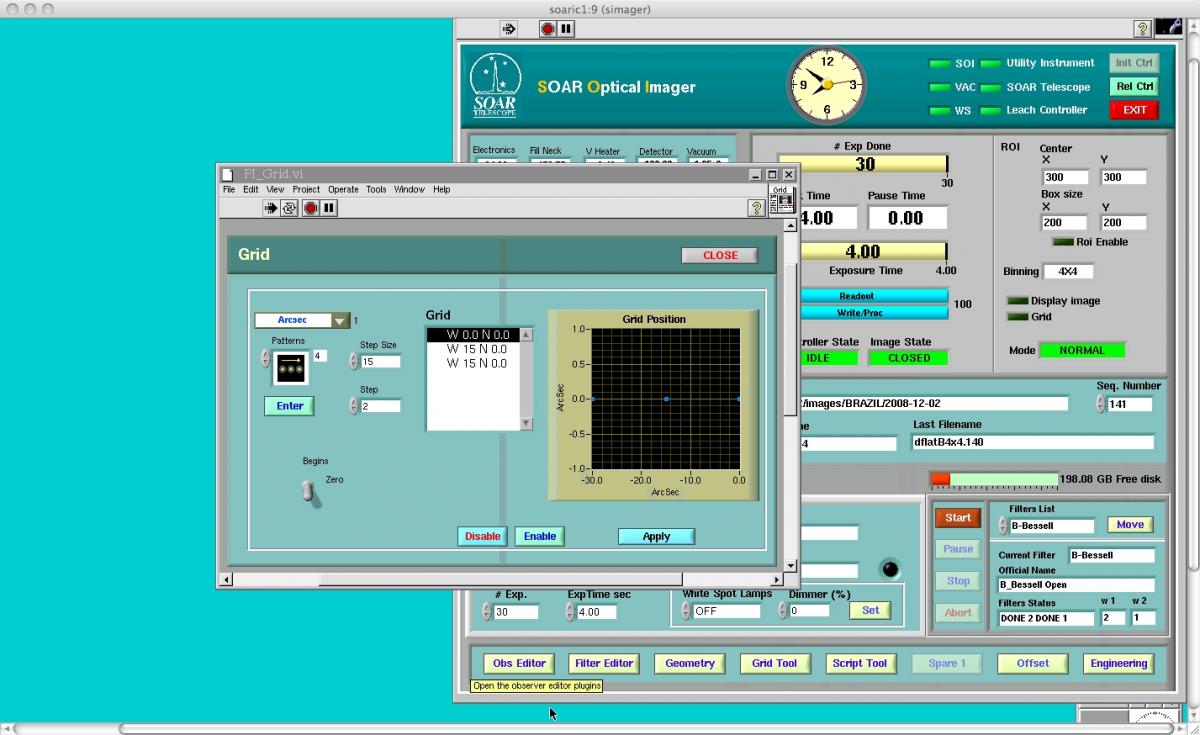The height and width of the screenshot is (735, 1200).
Task: Click the Filters List selector arrows
Action: pyautogui.click(x=1003, y=525)
